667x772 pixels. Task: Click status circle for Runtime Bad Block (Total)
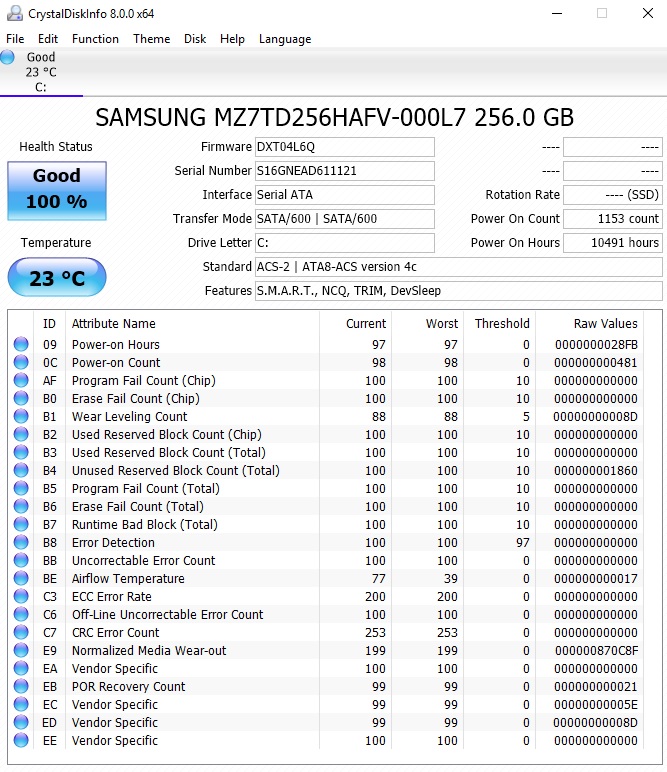tap(21, 524)
